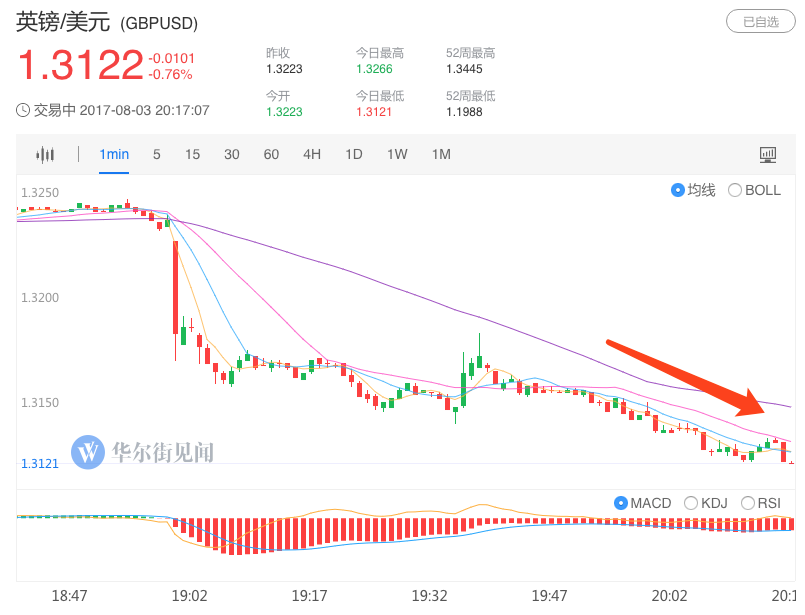The height and width of the screenshot is (615, 805).
Task: Click the candlestick chart type icon
Action: tap(45, 155)
